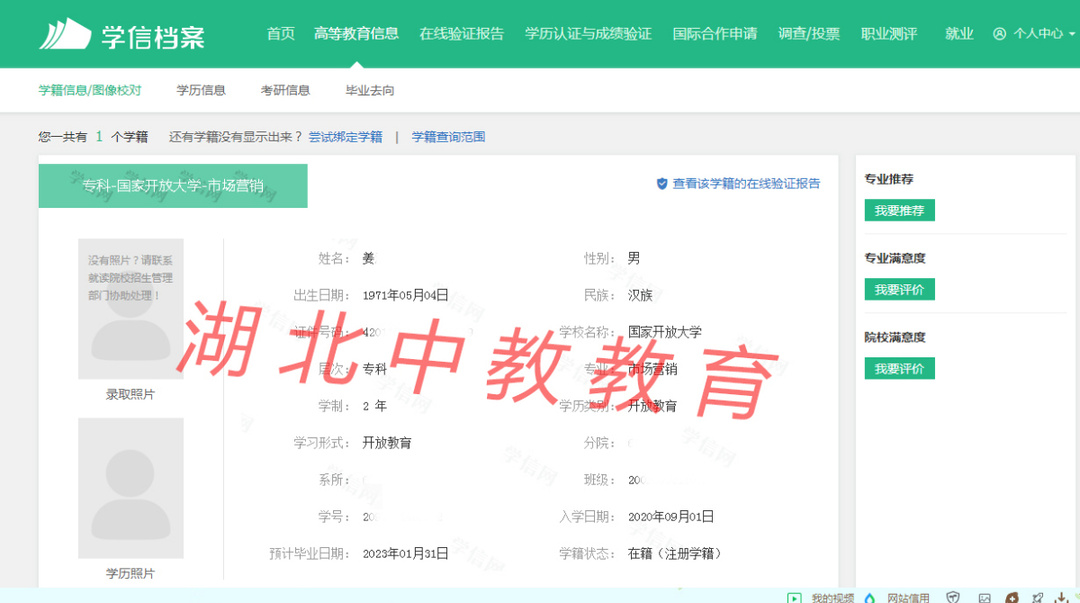The image size is (1080, 603).
Task: Switch to 毕业去向 tab
Action: pos(370,90)
